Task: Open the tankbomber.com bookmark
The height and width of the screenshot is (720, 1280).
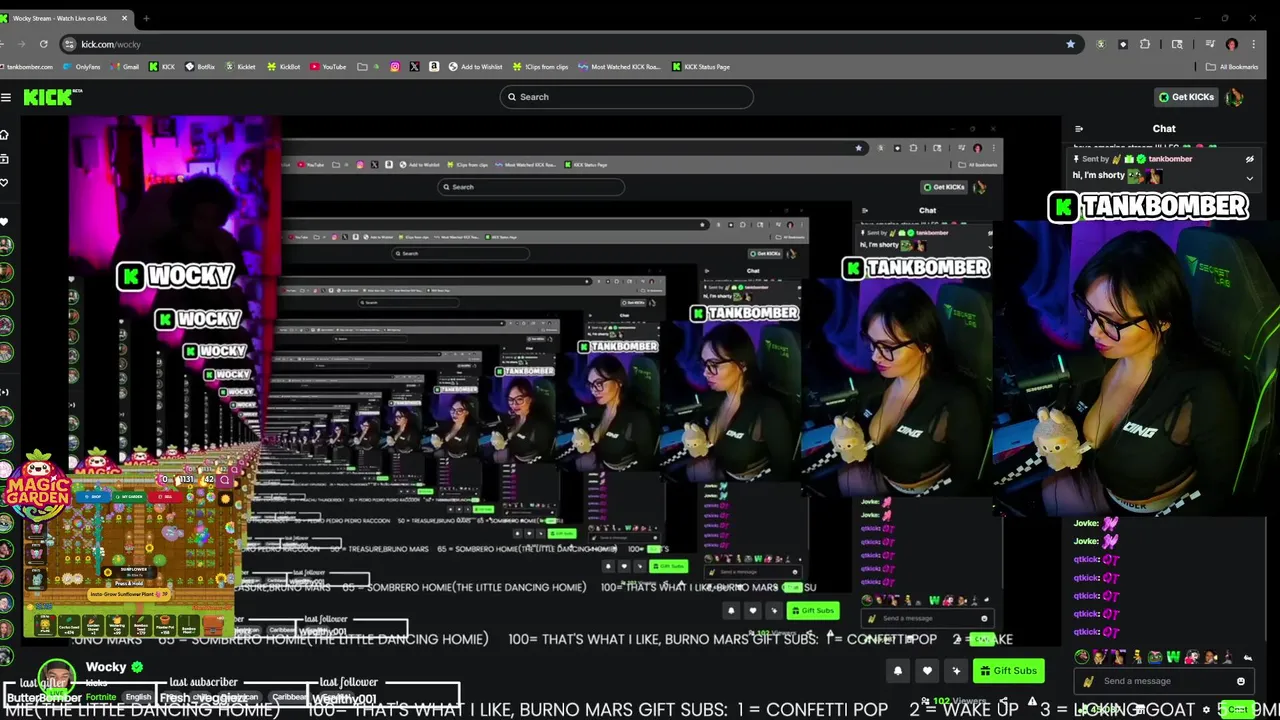Action: click(27, 67)
